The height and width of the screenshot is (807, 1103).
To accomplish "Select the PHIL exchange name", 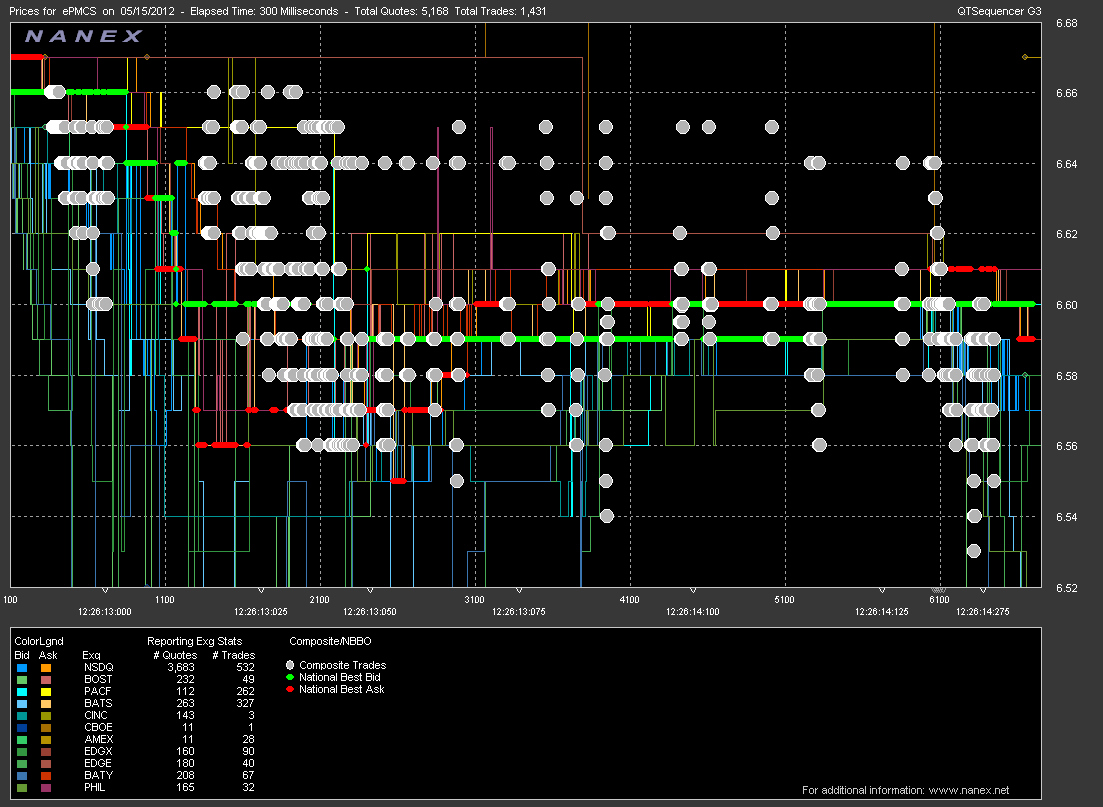I will coord(94,787).
